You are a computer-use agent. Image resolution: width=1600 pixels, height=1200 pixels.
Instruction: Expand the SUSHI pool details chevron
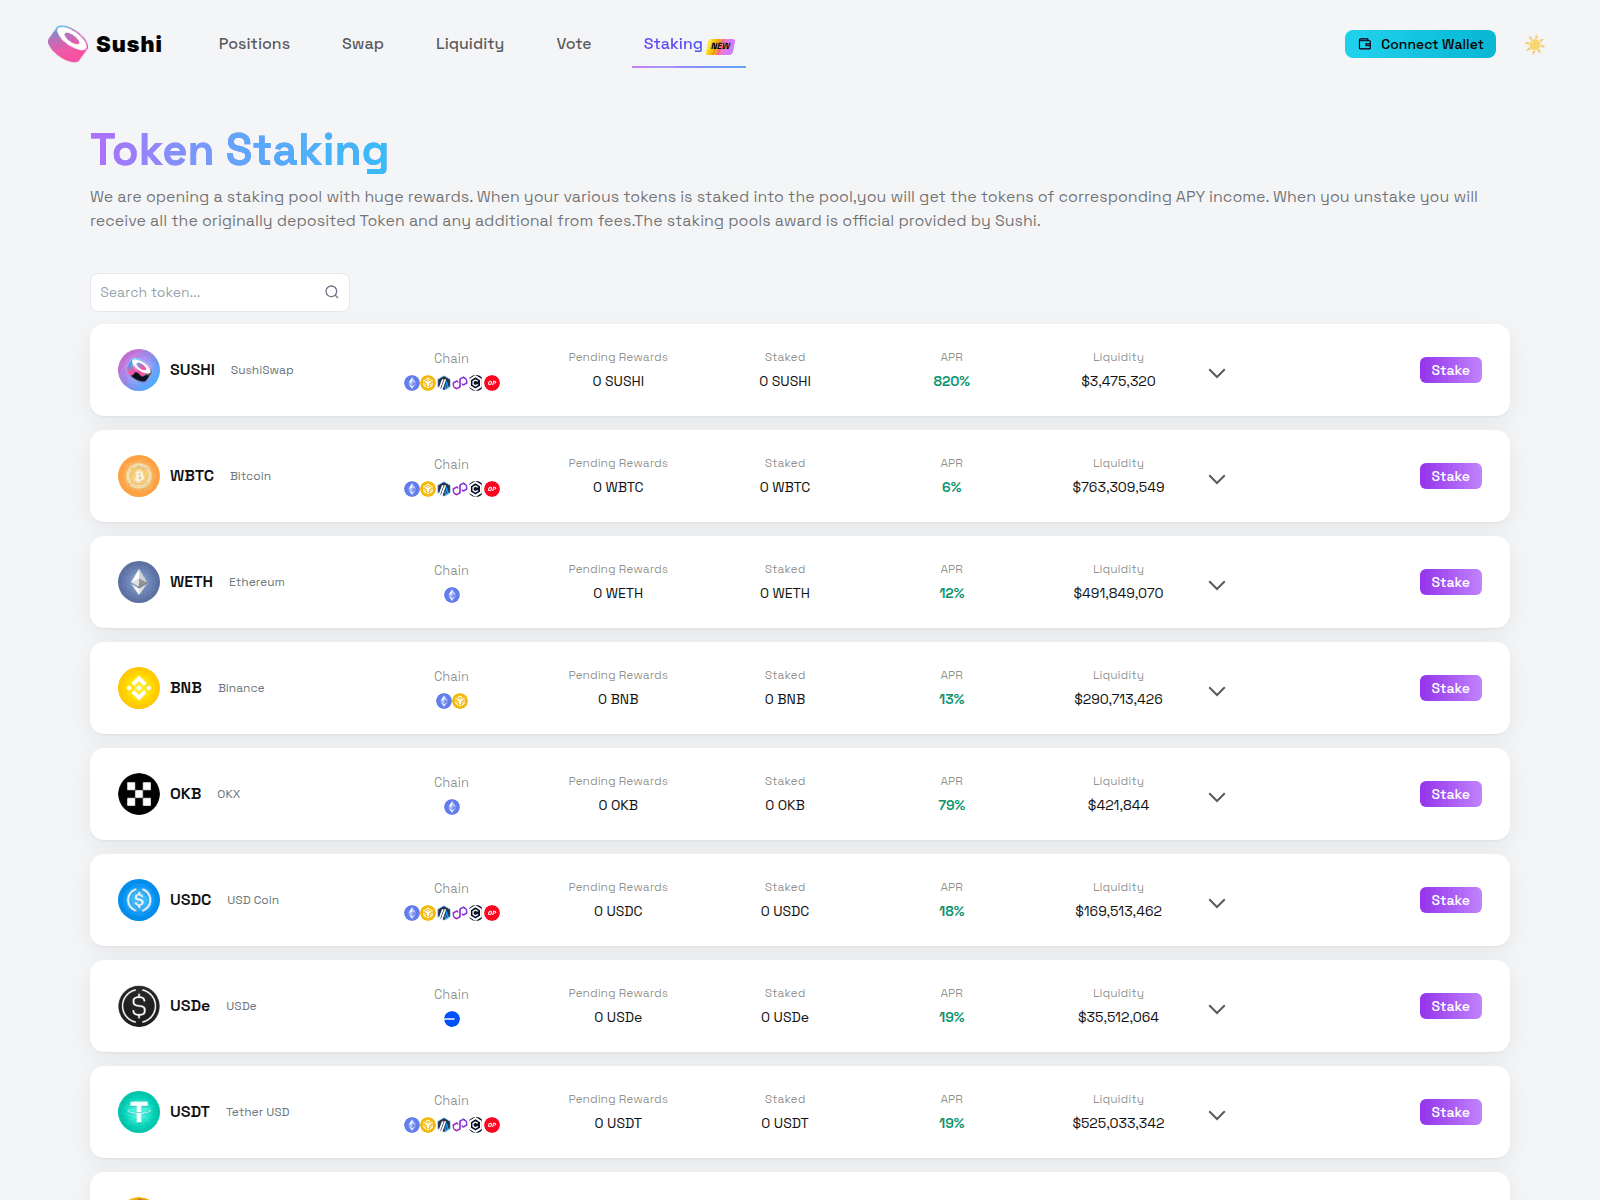[x=1217, y=373]
